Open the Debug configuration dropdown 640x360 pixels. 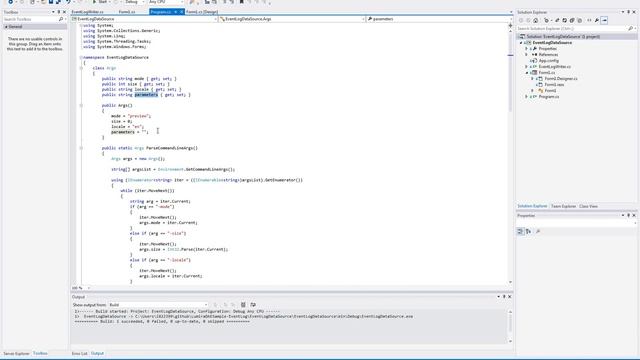(x=134, y=2)
